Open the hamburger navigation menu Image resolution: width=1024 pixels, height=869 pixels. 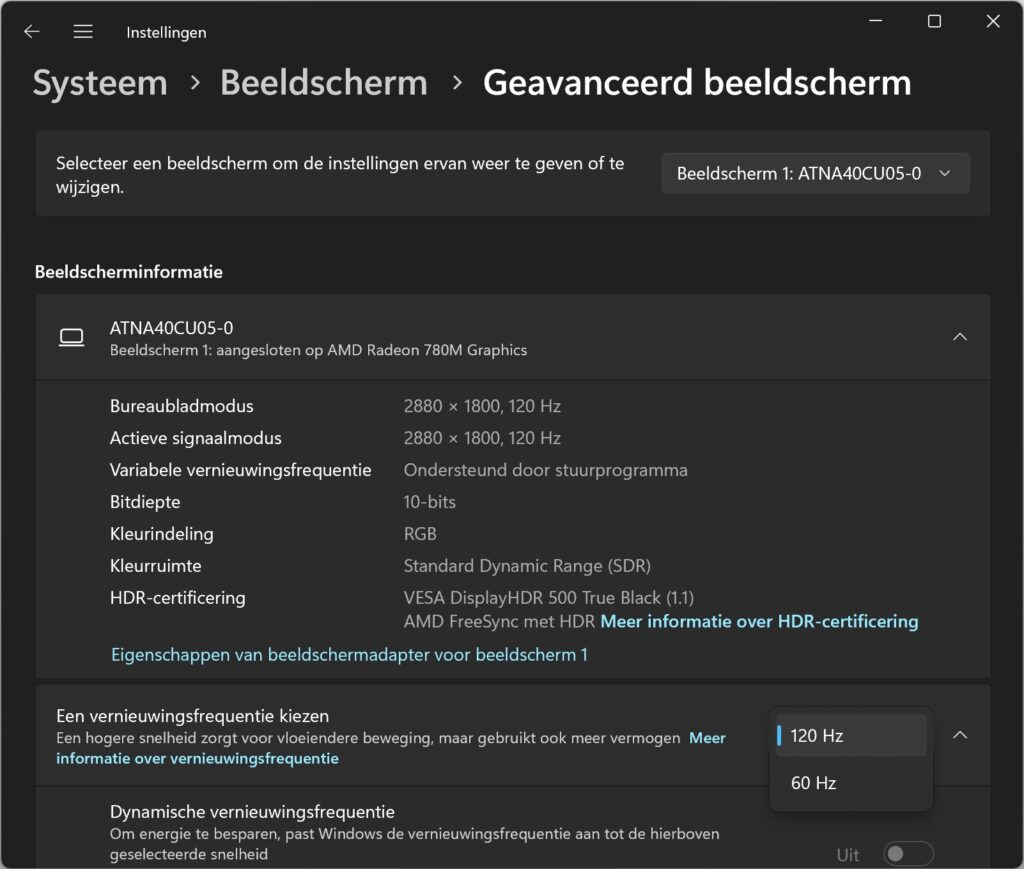tap(83, 31)
